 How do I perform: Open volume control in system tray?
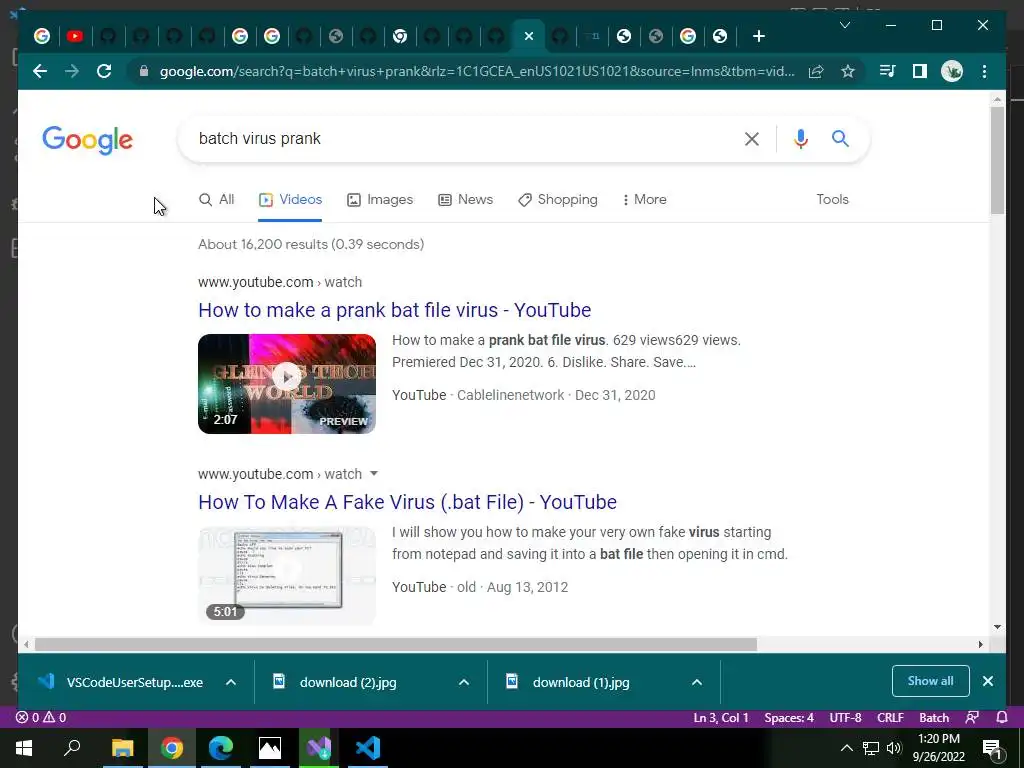point(894,748)
